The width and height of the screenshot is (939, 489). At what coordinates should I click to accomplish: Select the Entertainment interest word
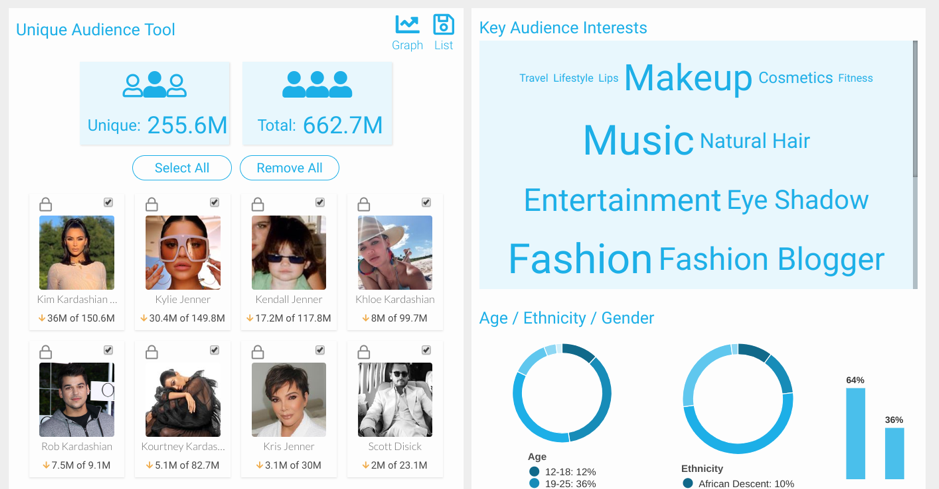click(x=622, y=201)
